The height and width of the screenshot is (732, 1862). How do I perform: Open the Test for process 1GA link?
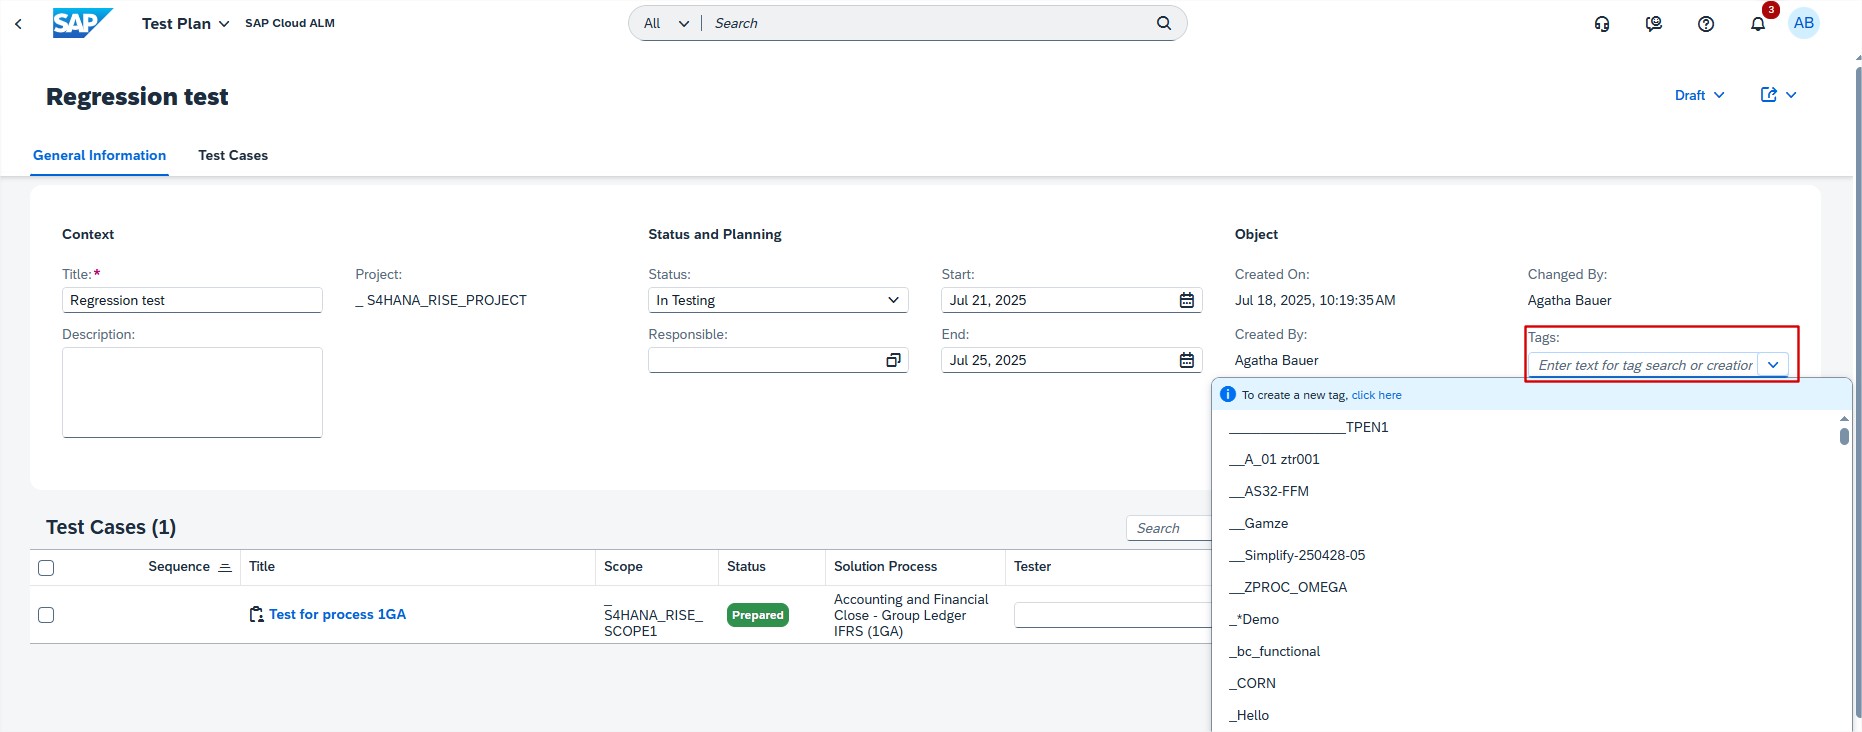(337, 614)
